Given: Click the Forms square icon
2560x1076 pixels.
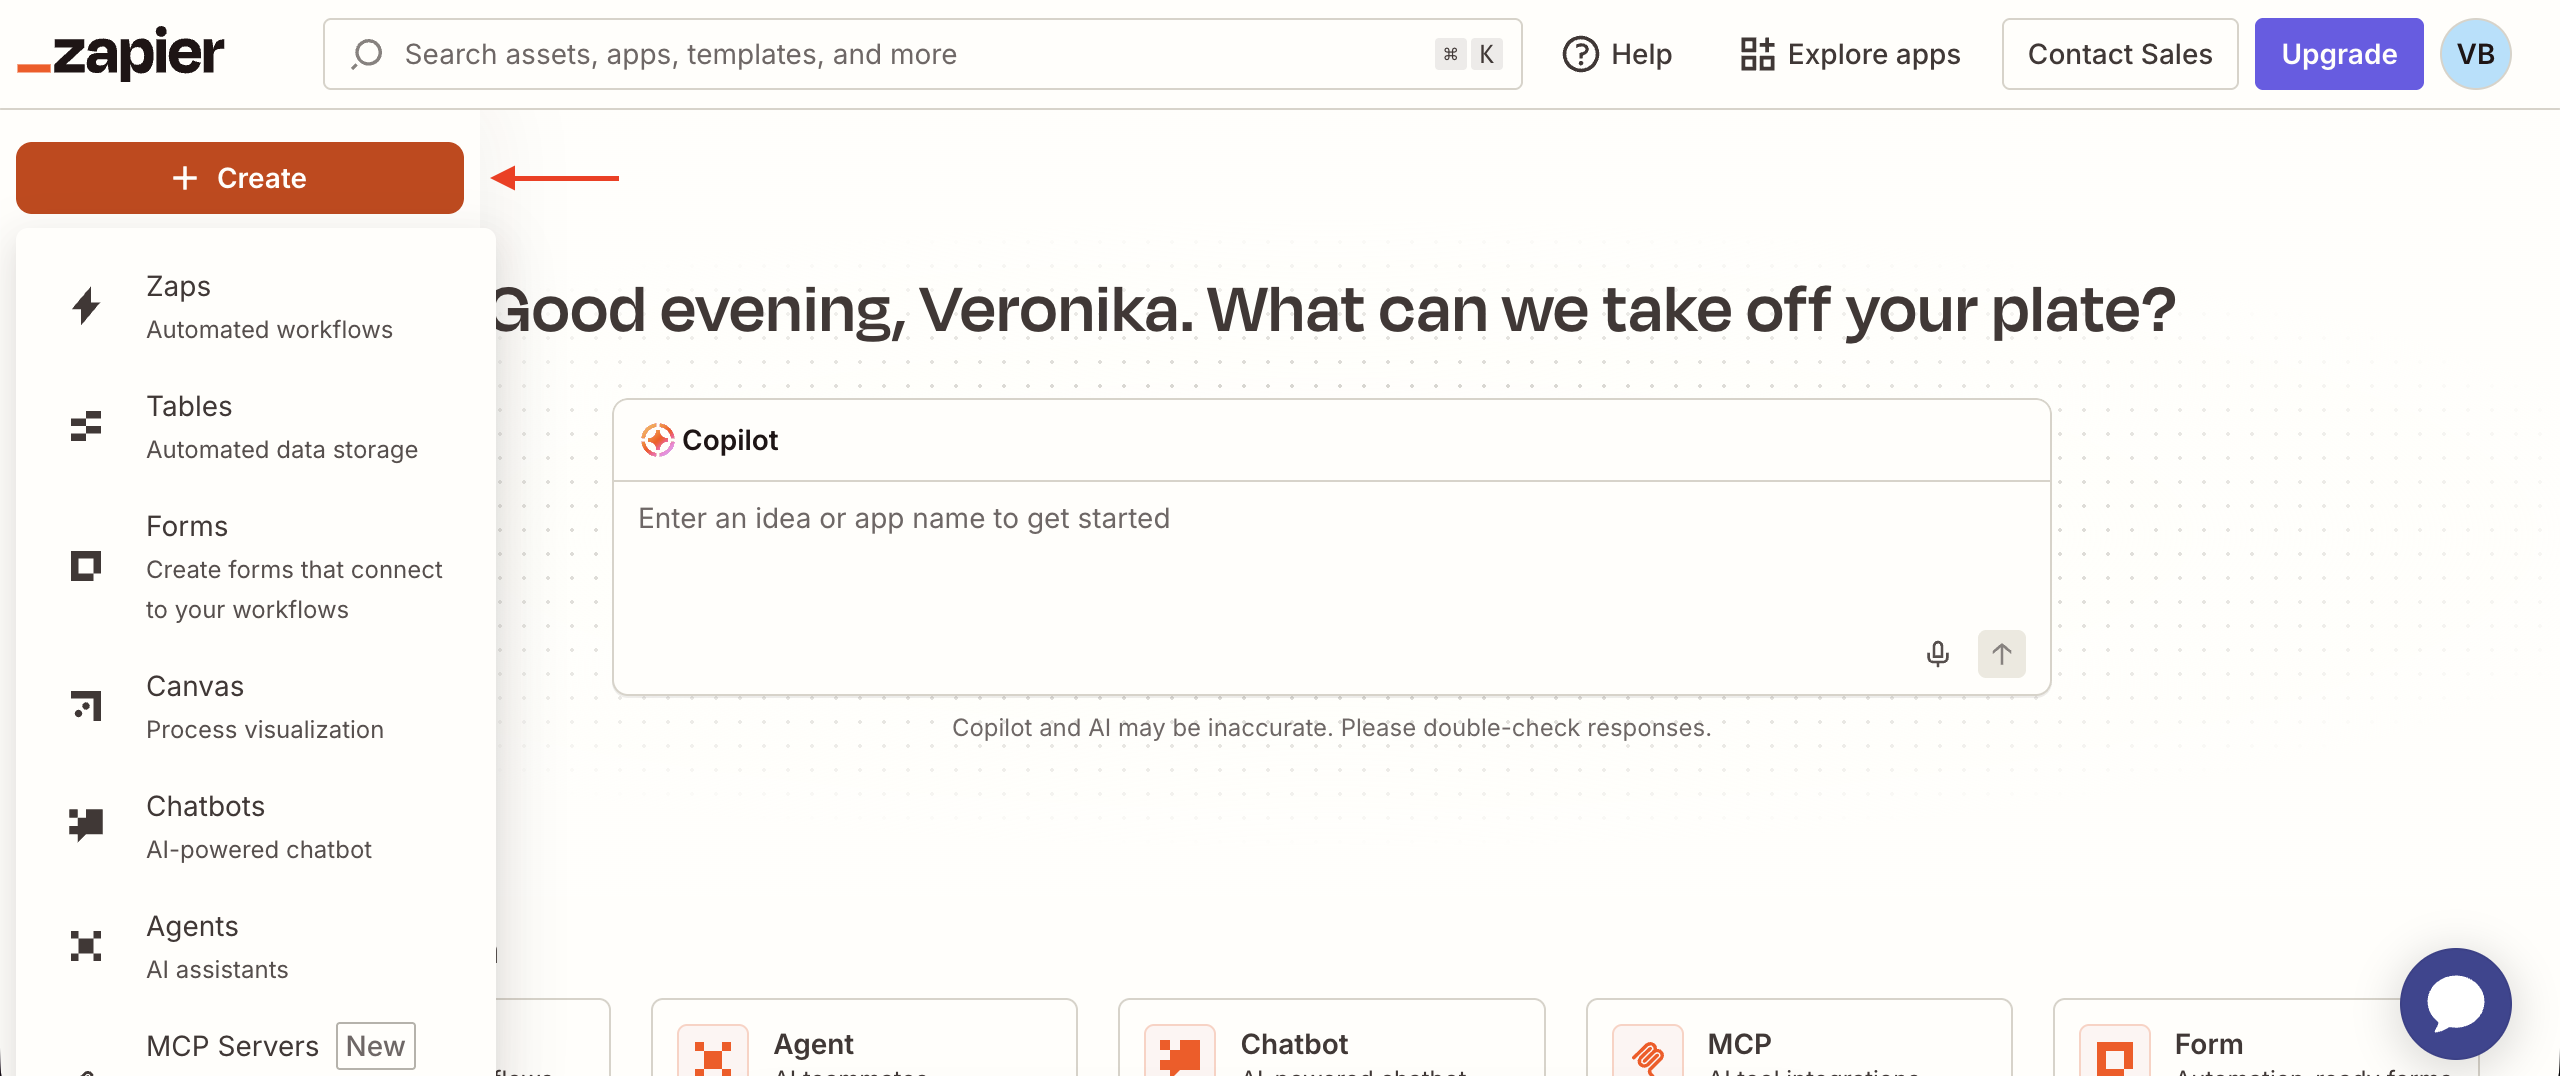Looking at the screenshot, I should pos(86,566).
